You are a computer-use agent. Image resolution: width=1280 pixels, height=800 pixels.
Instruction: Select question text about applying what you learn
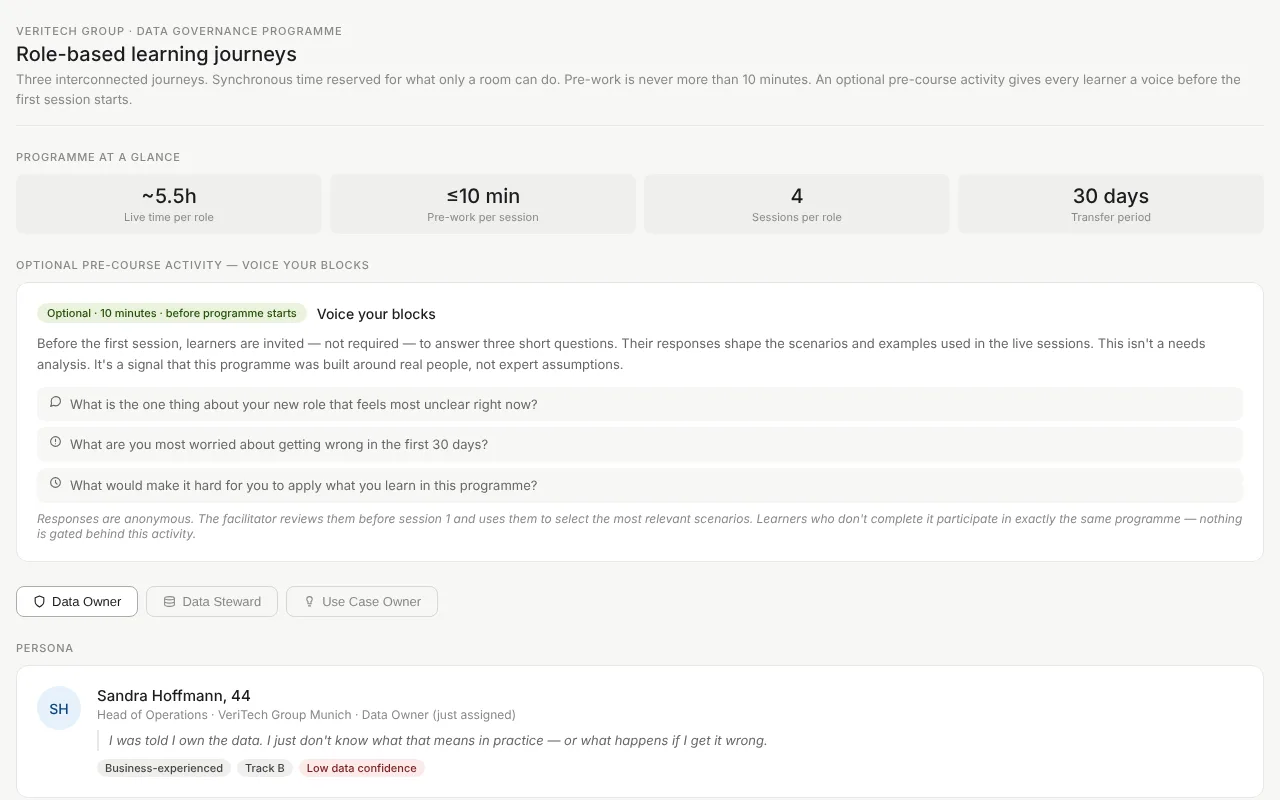pos(304,485)
